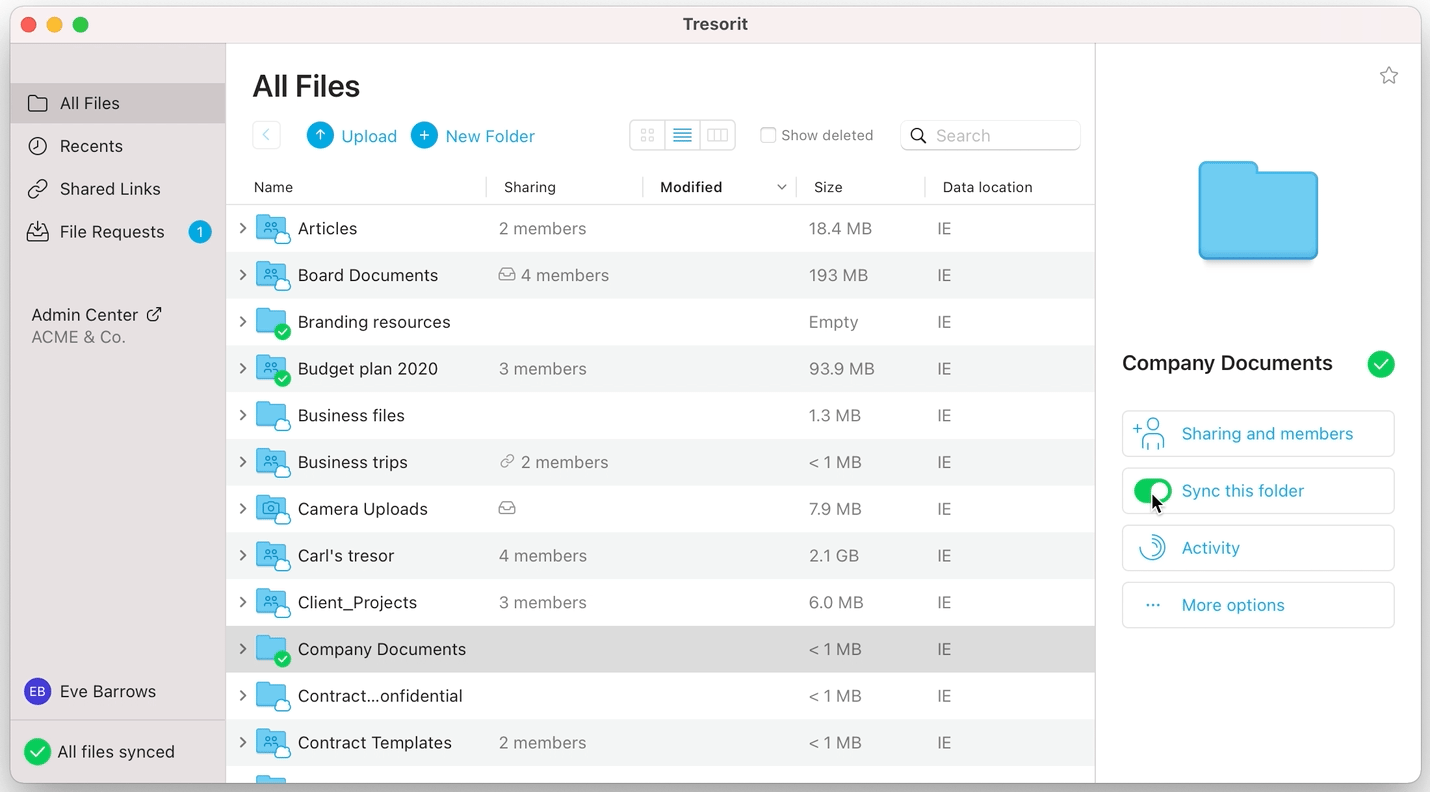The image size is (1430, 792).
Task: Click the three-dots icon in More options
Action: (x=1153, y=605)
